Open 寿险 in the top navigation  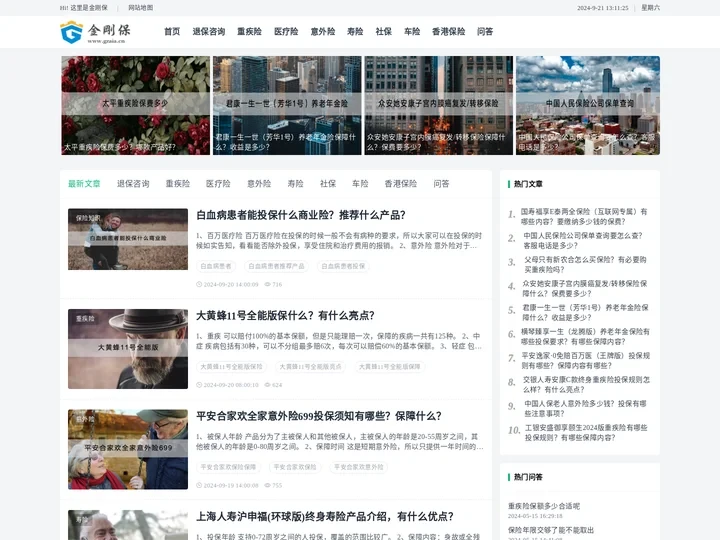tap(355, 32)
